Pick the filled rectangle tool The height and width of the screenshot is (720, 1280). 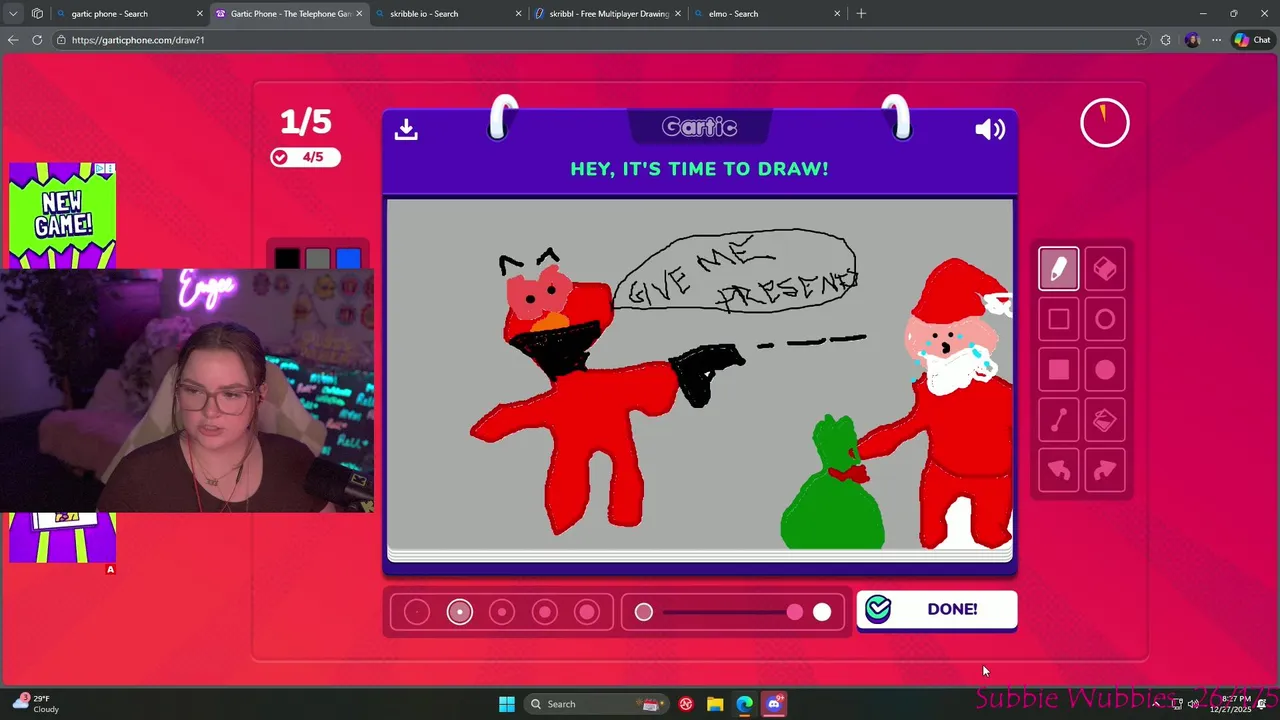[1058, 370]
